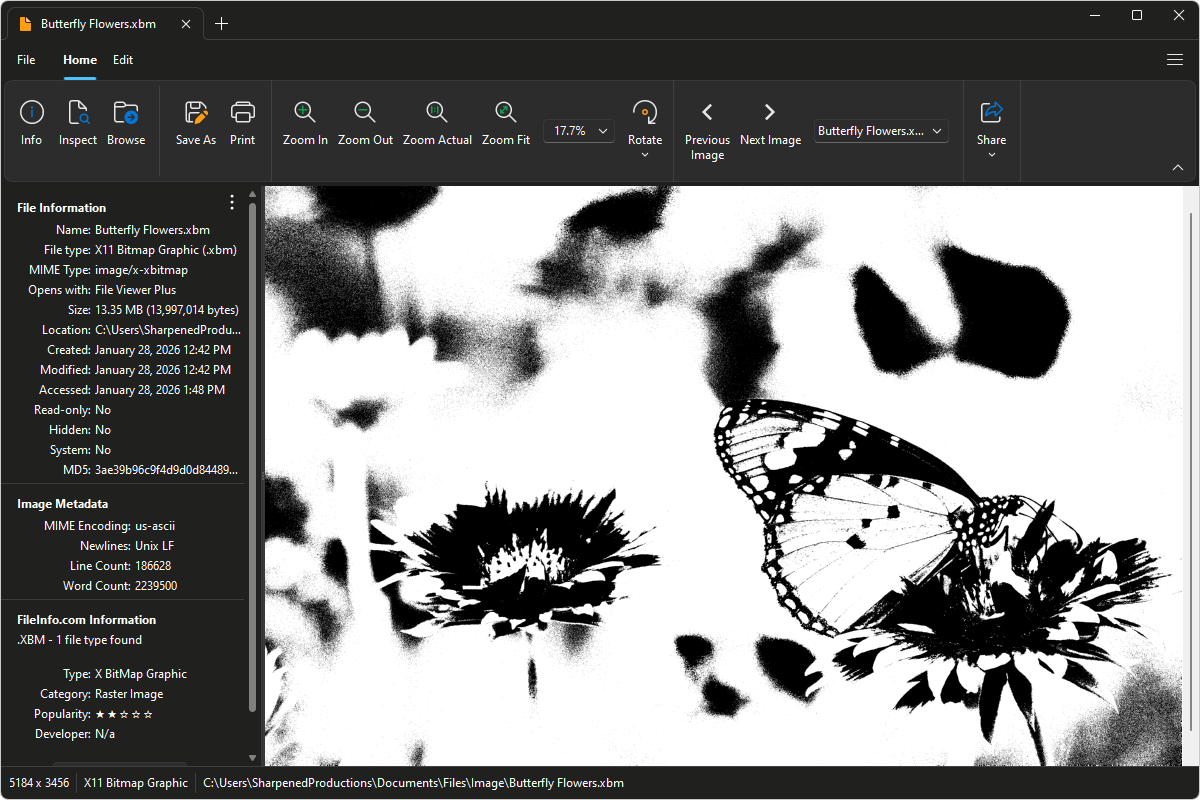This screenshot has width=1200, height=800.
Task: Select the Inspect tool
Action: coord(77,122)
